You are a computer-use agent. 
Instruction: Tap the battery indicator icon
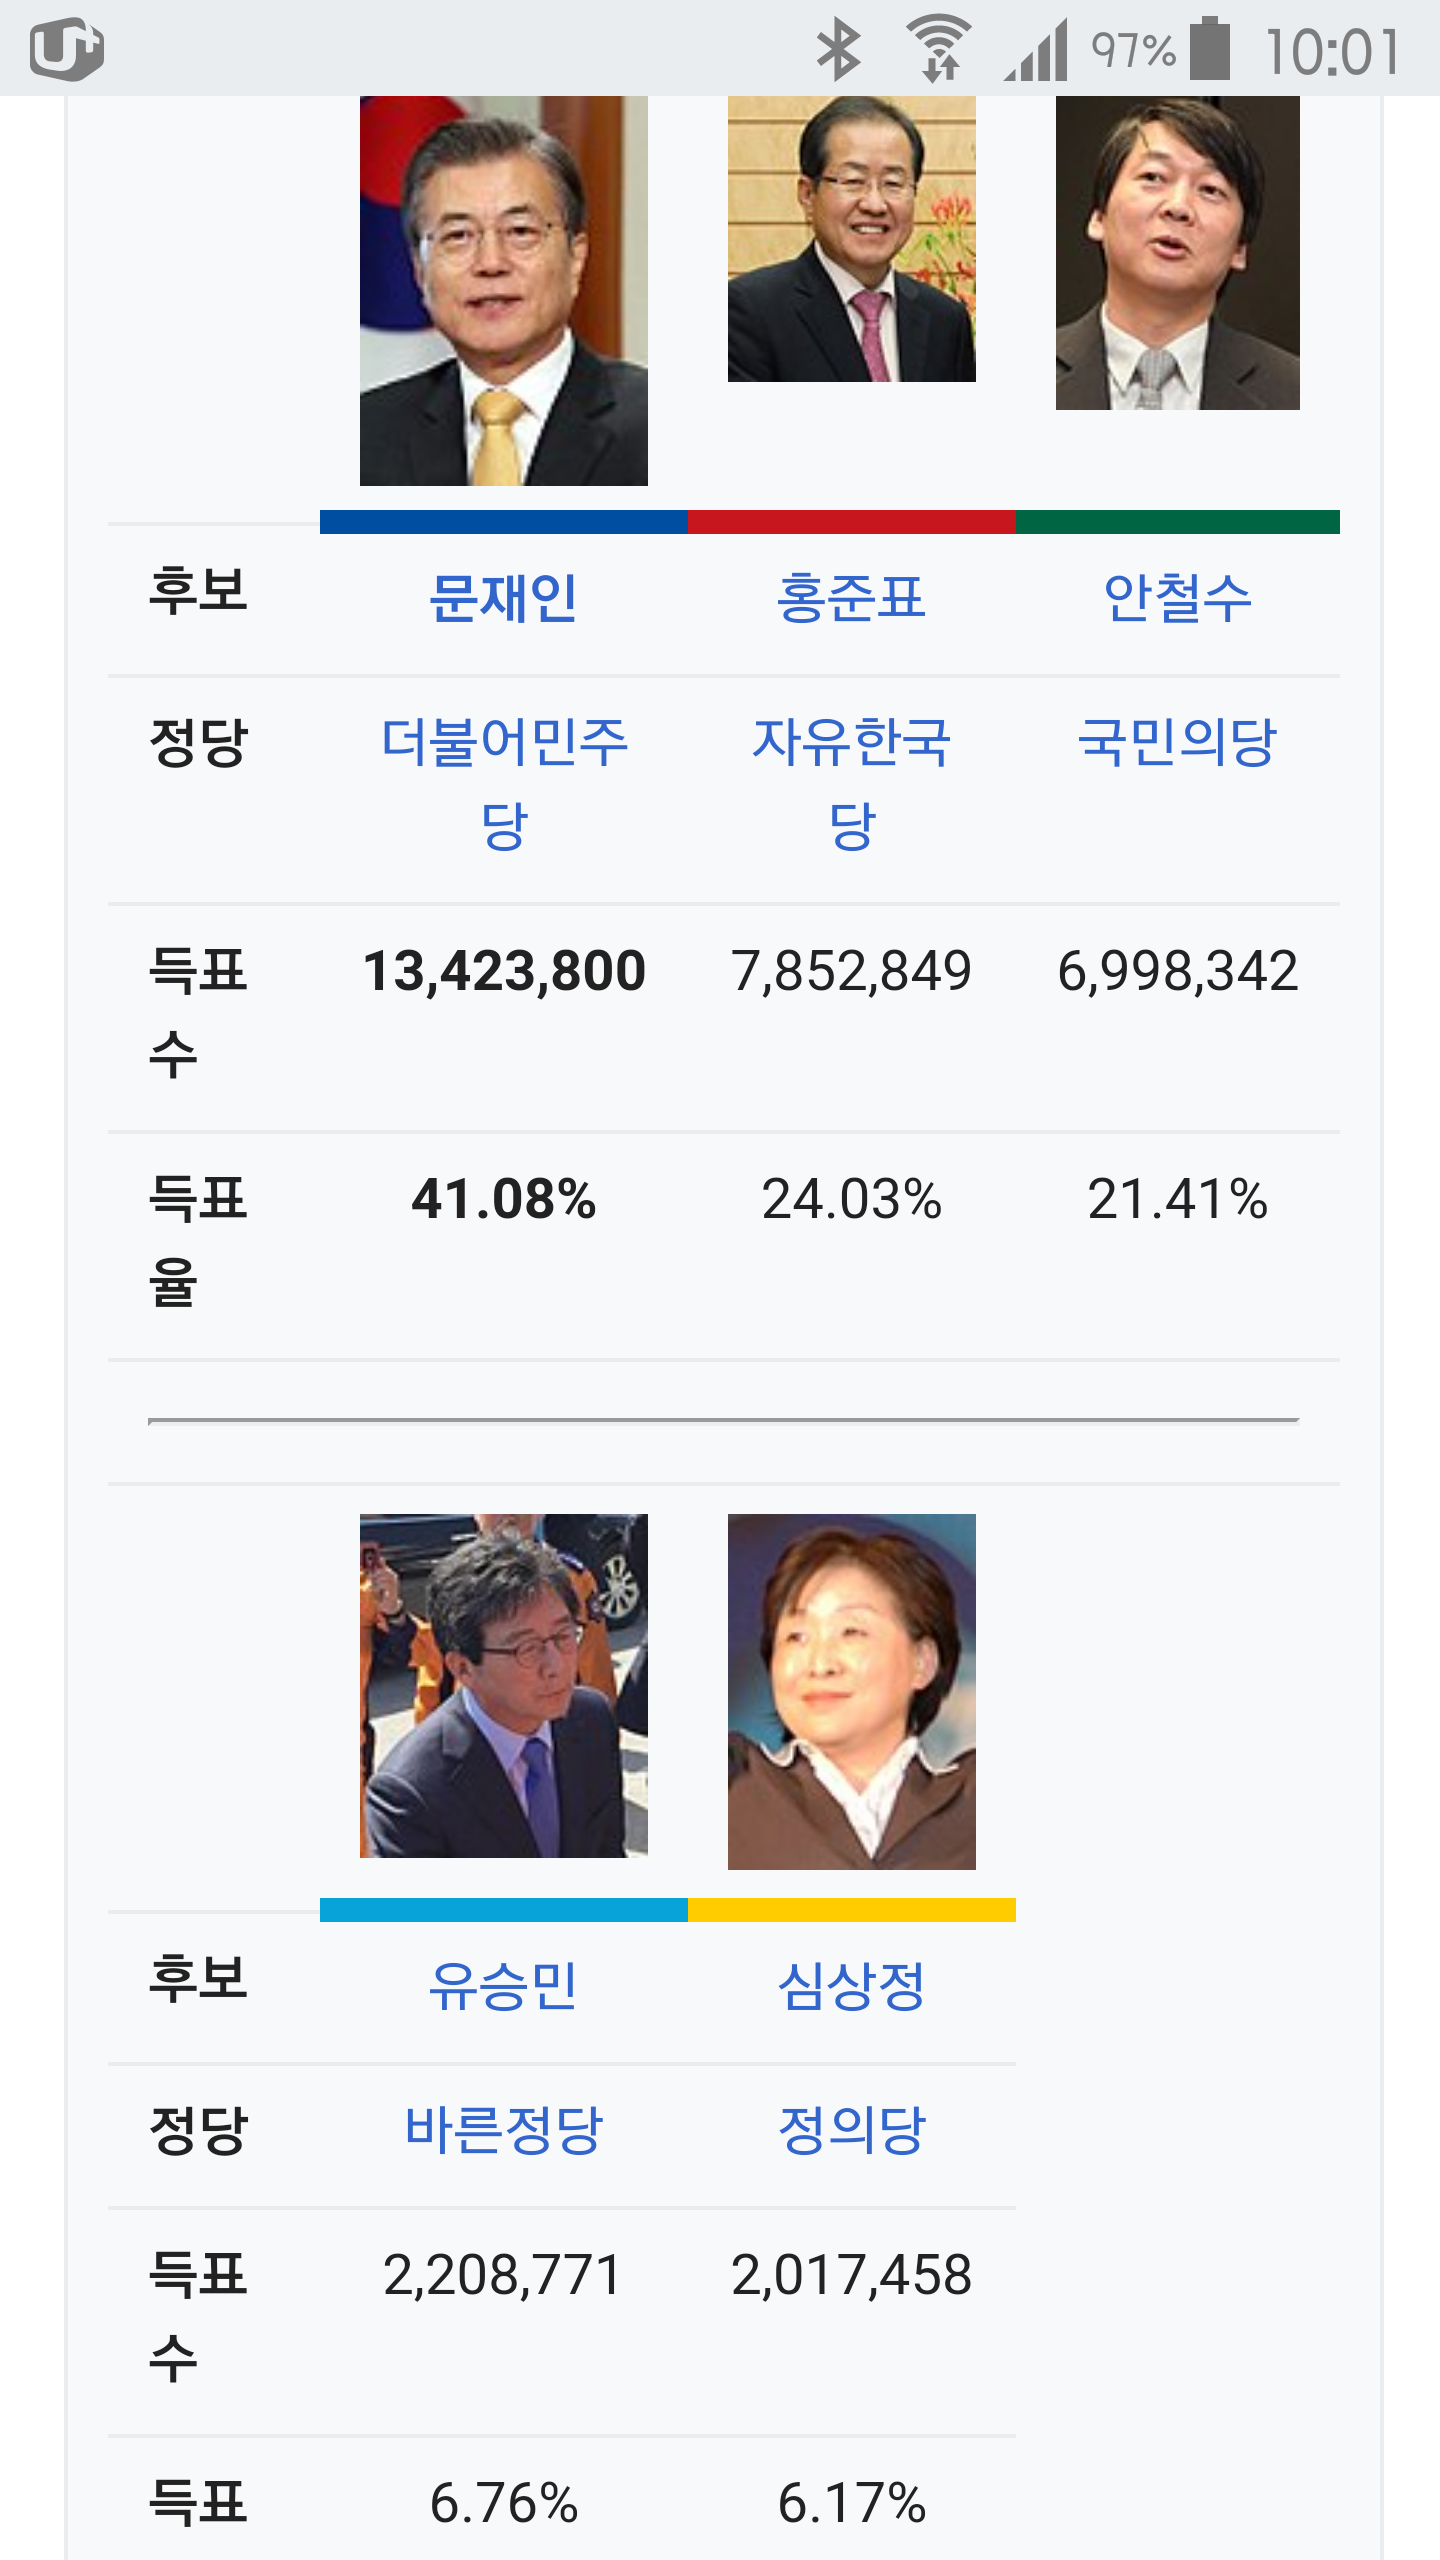pyautogui.click(x=1210, y=48)
